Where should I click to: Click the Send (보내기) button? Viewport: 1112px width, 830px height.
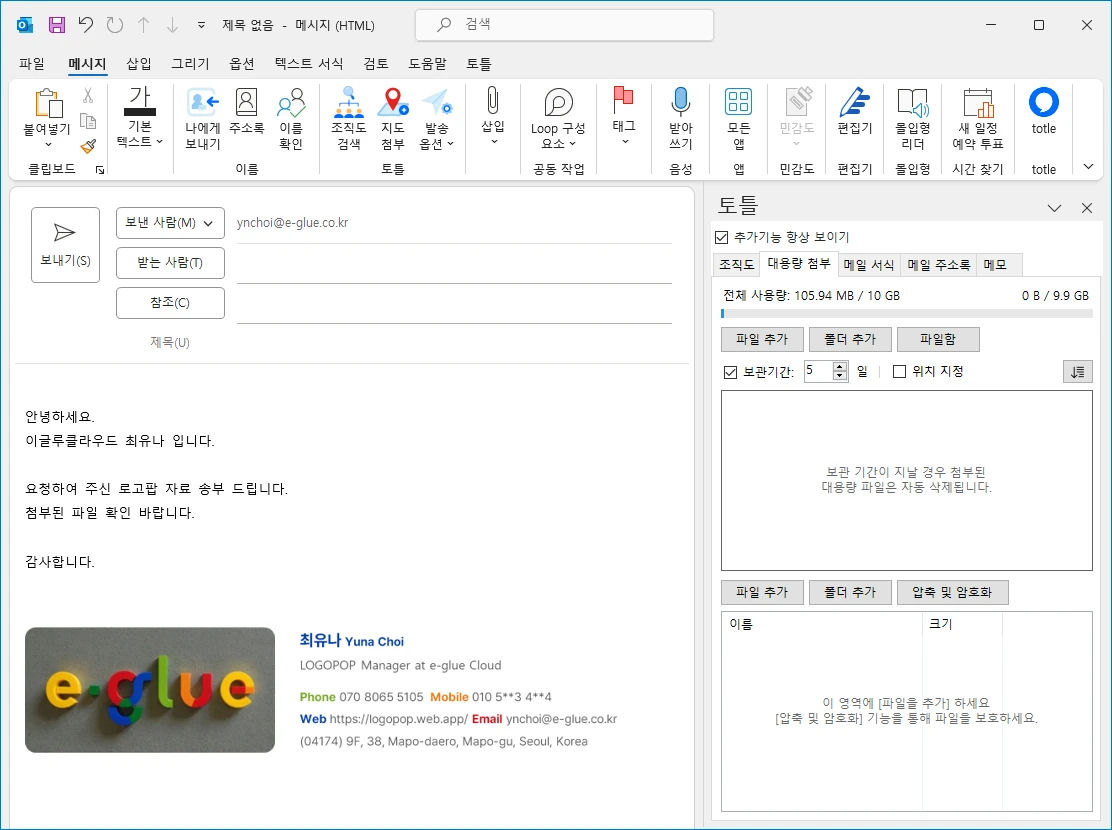tap(65, 245)
